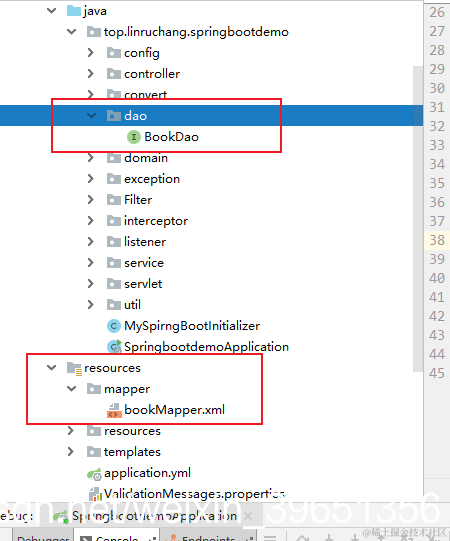Close the SpringbootdemoApplication debug tab
450x541 pixels.
pos(248,516)
